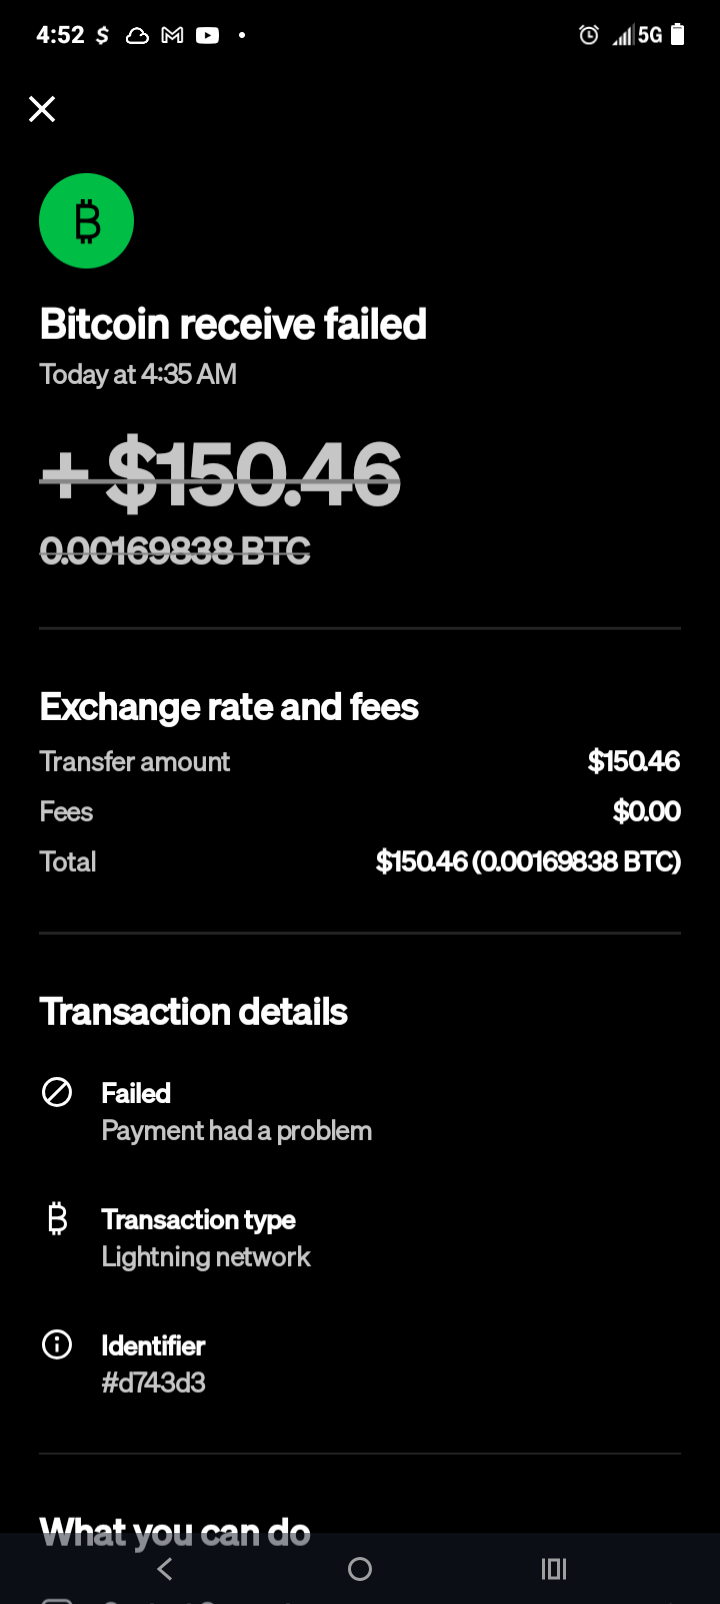The image size is (720, 1604).
Task: Tap the Lightning network transaction type text
Action: (x=206, y=1257)
